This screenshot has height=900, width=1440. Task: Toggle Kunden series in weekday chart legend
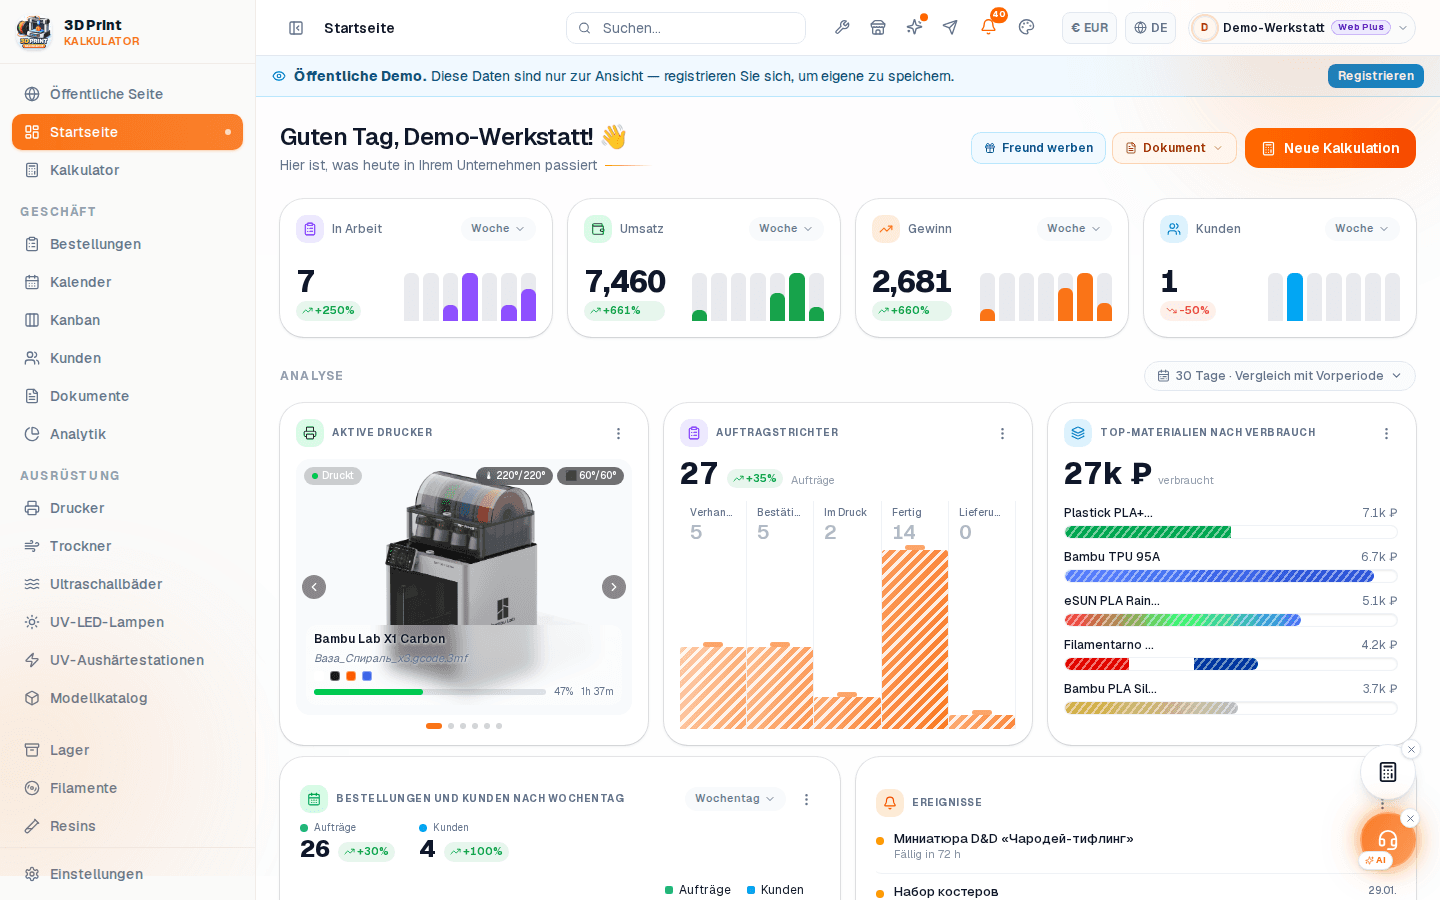pyautogui.click(x=775, y=890)
